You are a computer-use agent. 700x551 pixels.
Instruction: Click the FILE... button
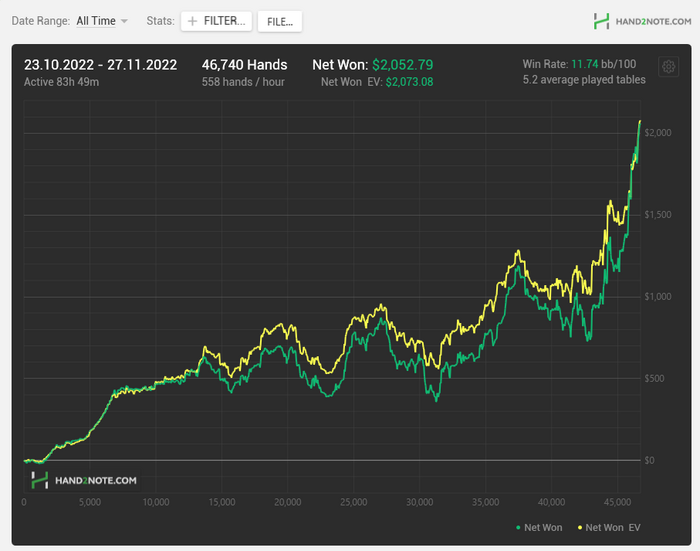tap(279, 21)
